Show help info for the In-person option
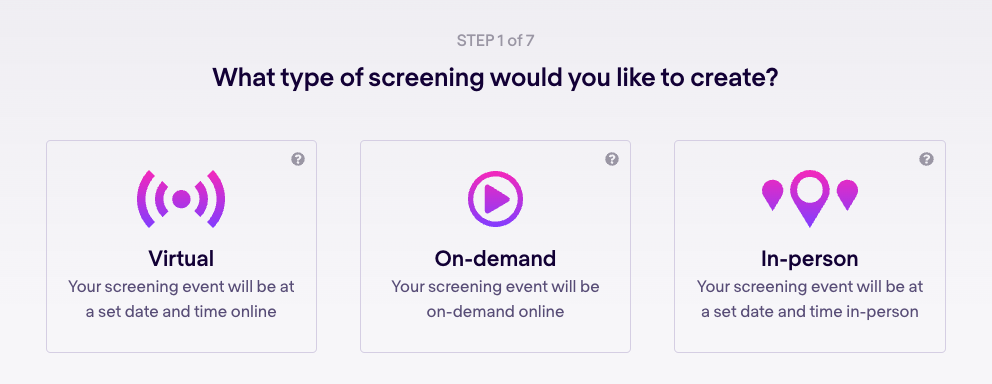The width and height of the screenshot is (992, 384). tap(926, 159)
